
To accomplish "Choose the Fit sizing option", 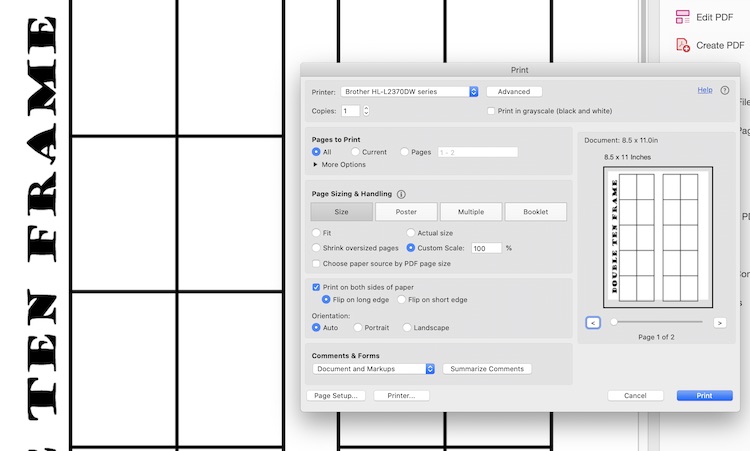I will click(x=316, y=233).
